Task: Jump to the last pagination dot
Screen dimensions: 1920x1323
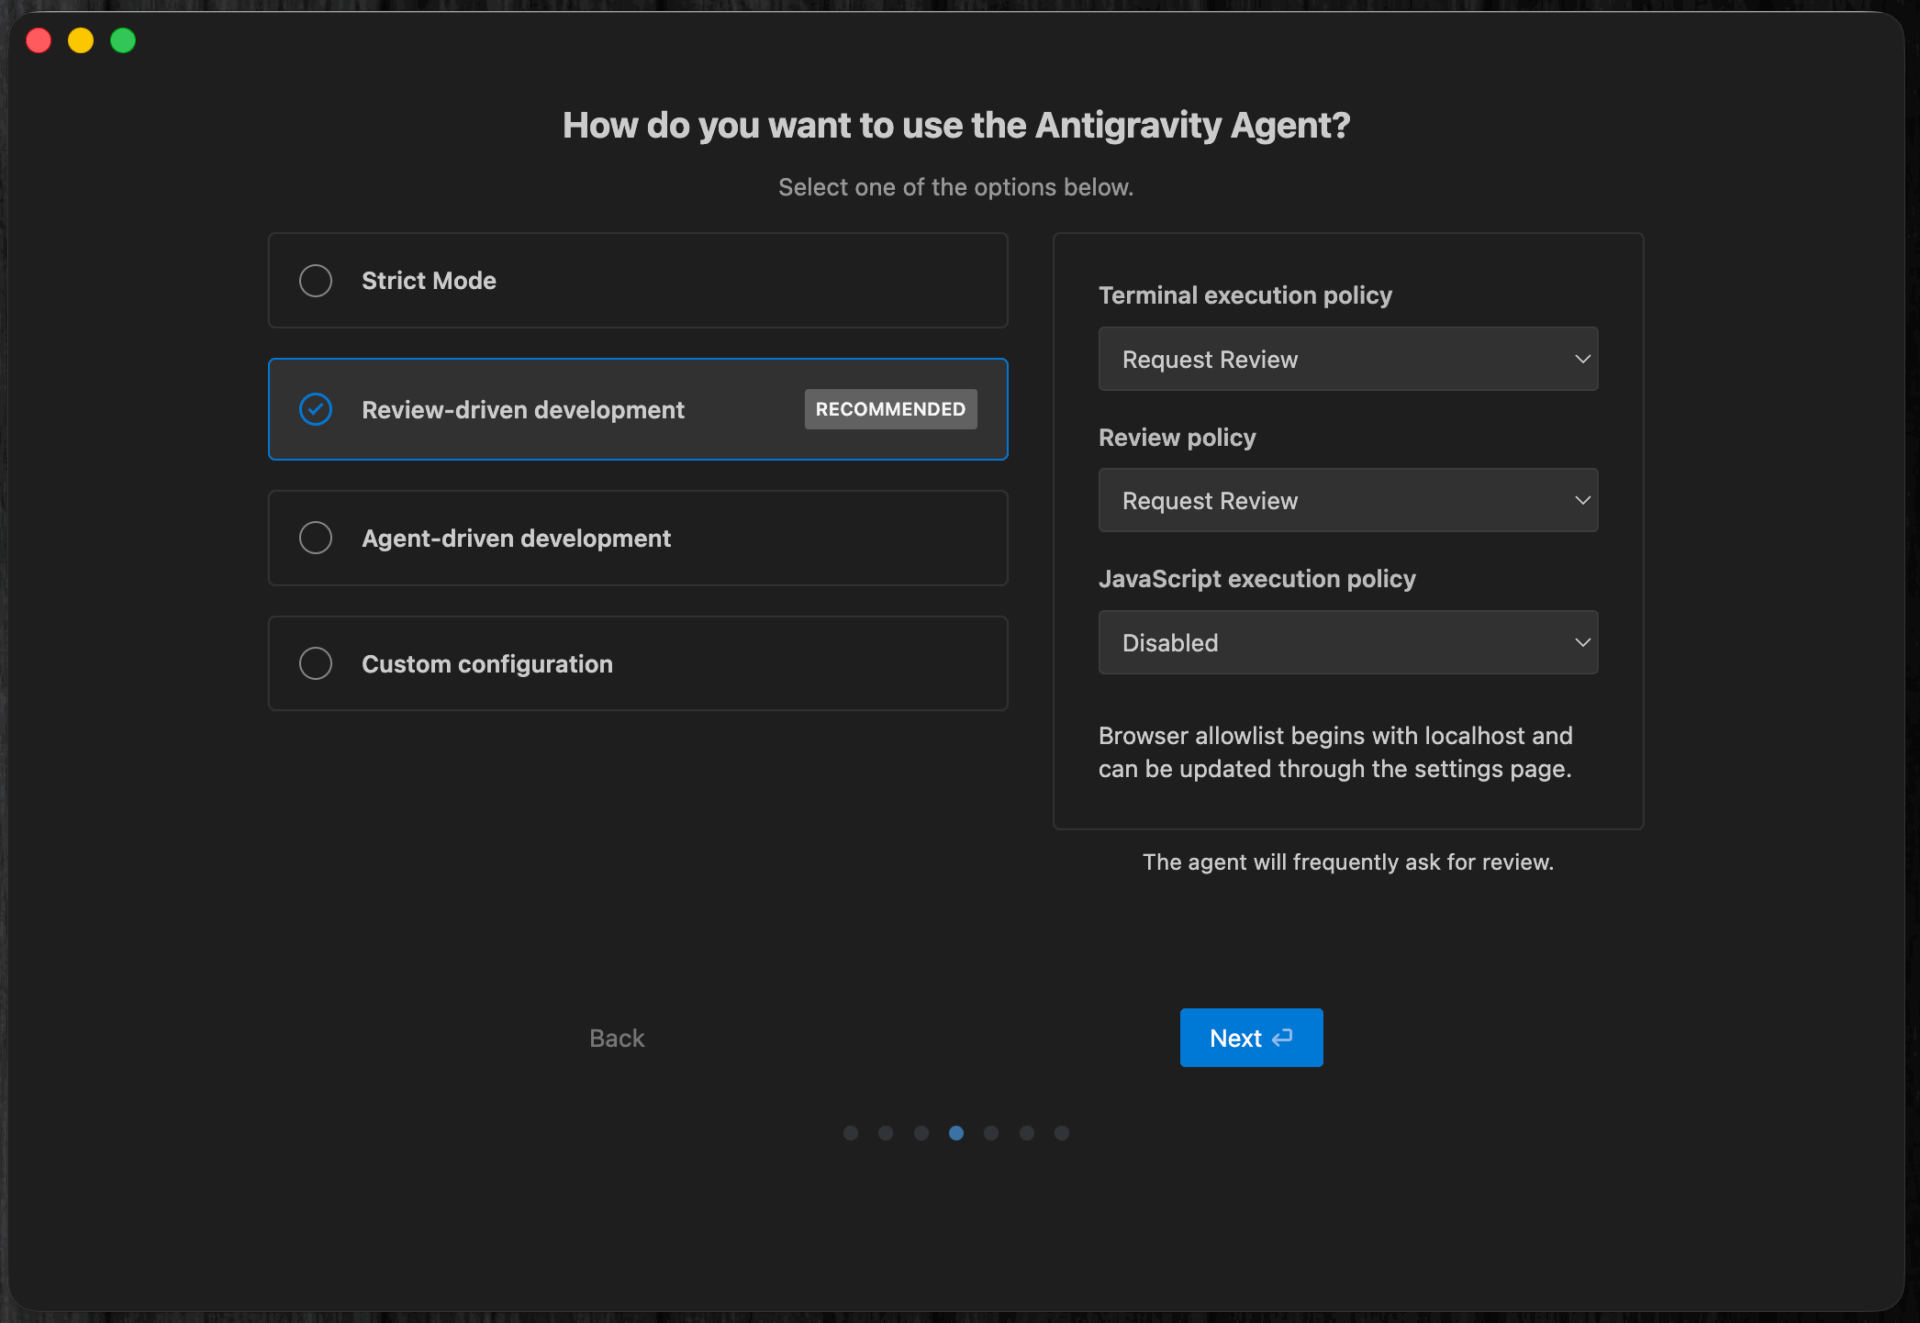Action: pos(1062,1133)
